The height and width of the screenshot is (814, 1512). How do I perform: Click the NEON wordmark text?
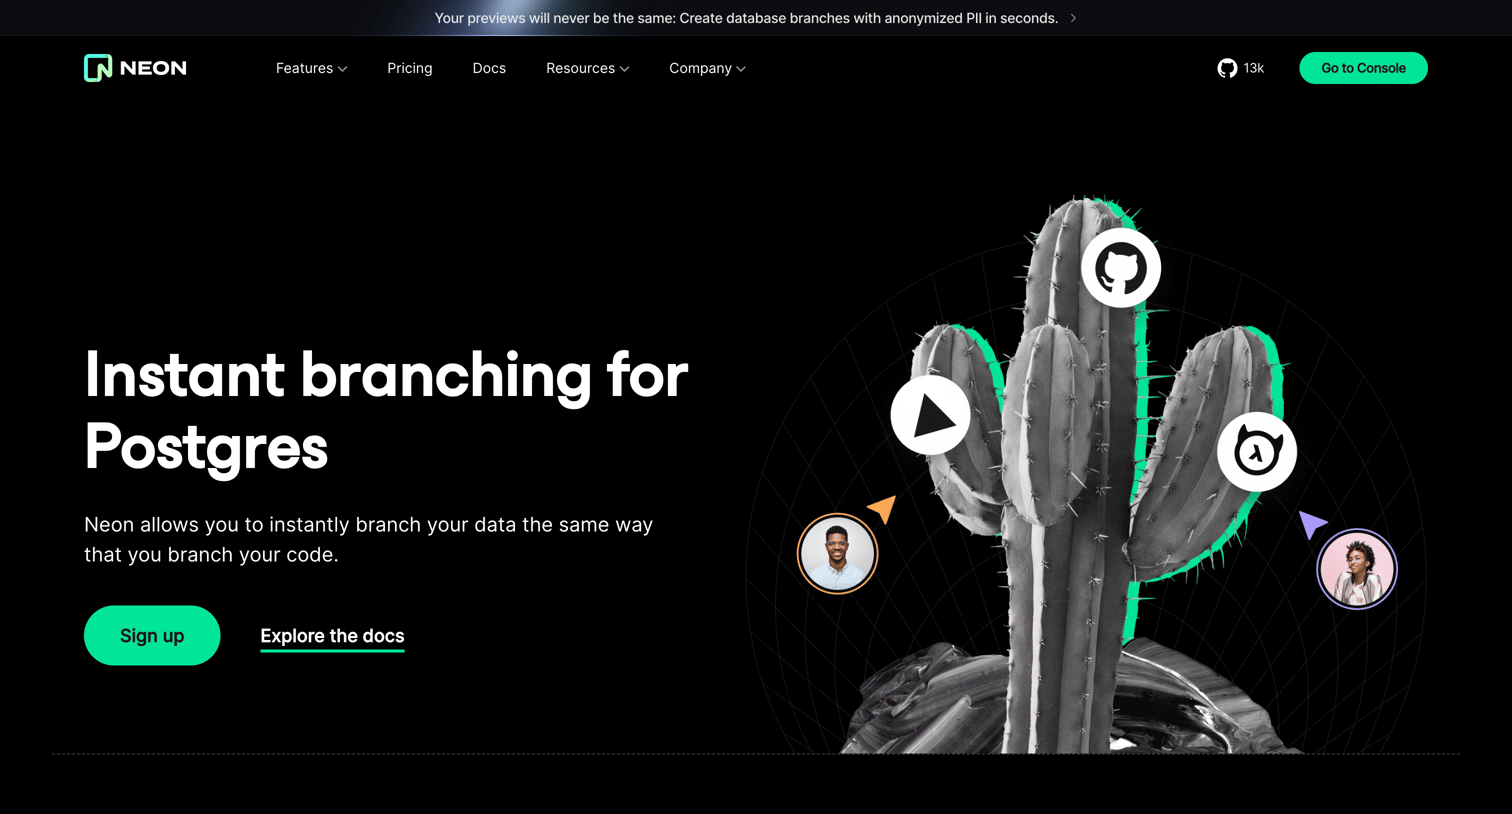(153, 68)
